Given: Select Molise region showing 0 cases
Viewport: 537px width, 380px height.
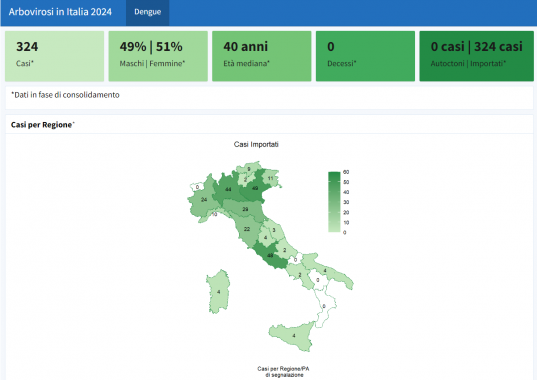Looking at the screenshot, I should 296,260.
